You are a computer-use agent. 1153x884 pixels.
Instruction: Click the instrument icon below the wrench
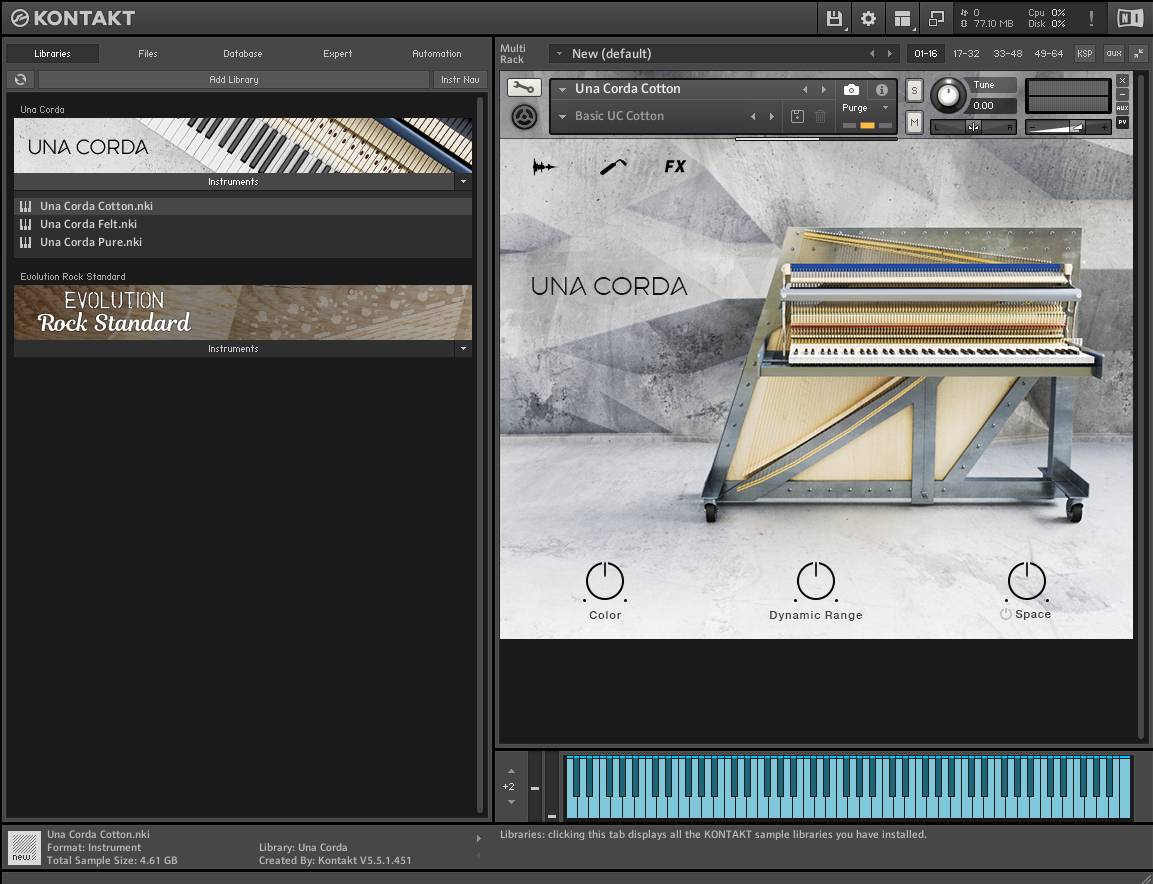(524, 117)
